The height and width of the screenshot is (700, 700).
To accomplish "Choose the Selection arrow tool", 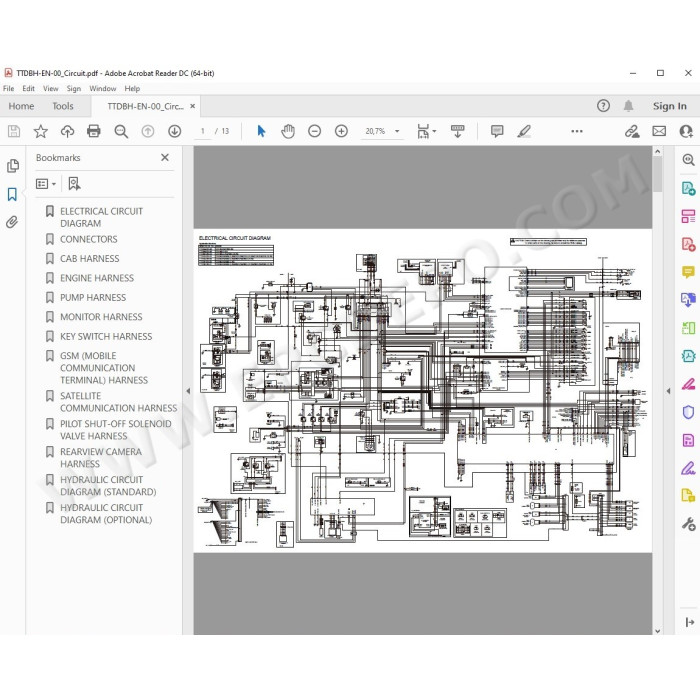I will pyautogui.click(x=262, y=131).
